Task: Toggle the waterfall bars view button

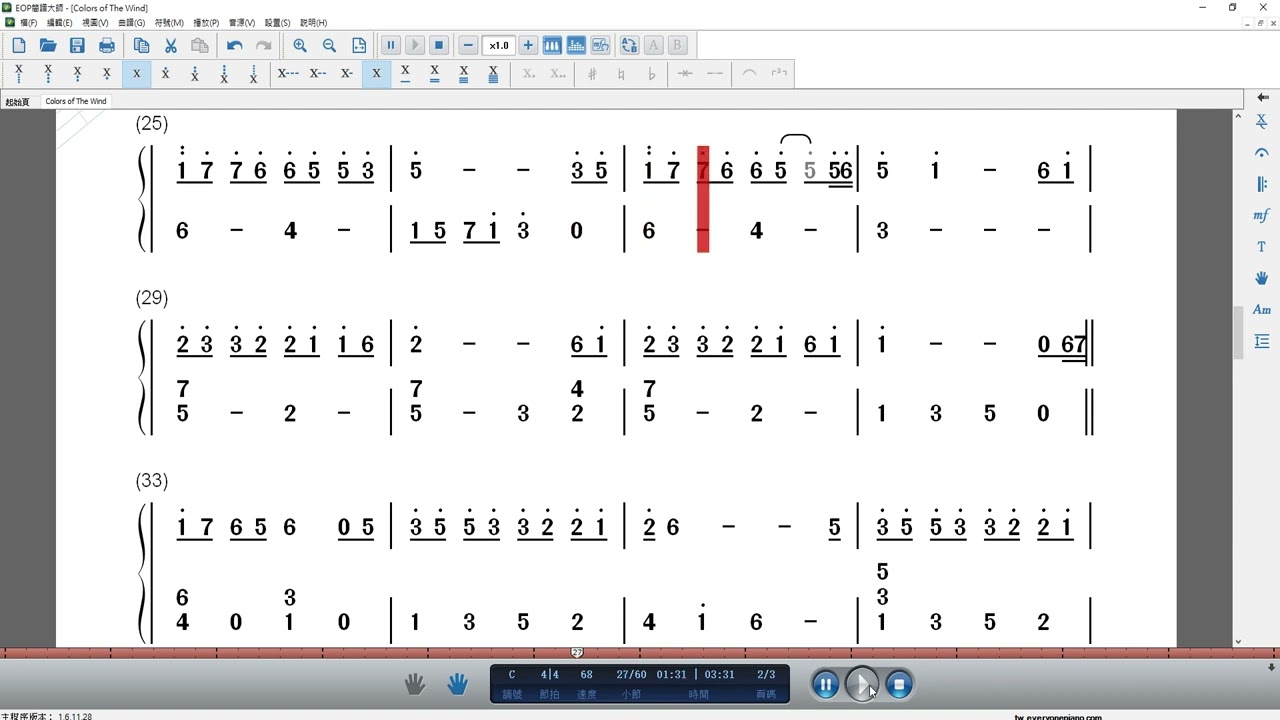Action: 576,45
